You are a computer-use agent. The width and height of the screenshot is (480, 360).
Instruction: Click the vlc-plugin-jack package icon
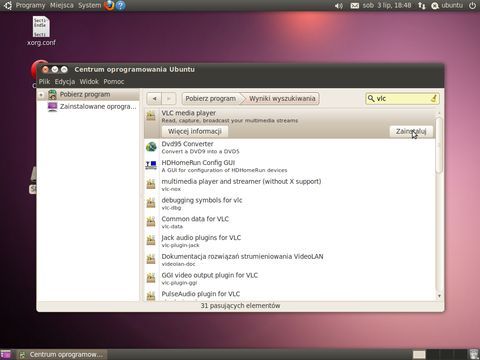pos(151,240)
